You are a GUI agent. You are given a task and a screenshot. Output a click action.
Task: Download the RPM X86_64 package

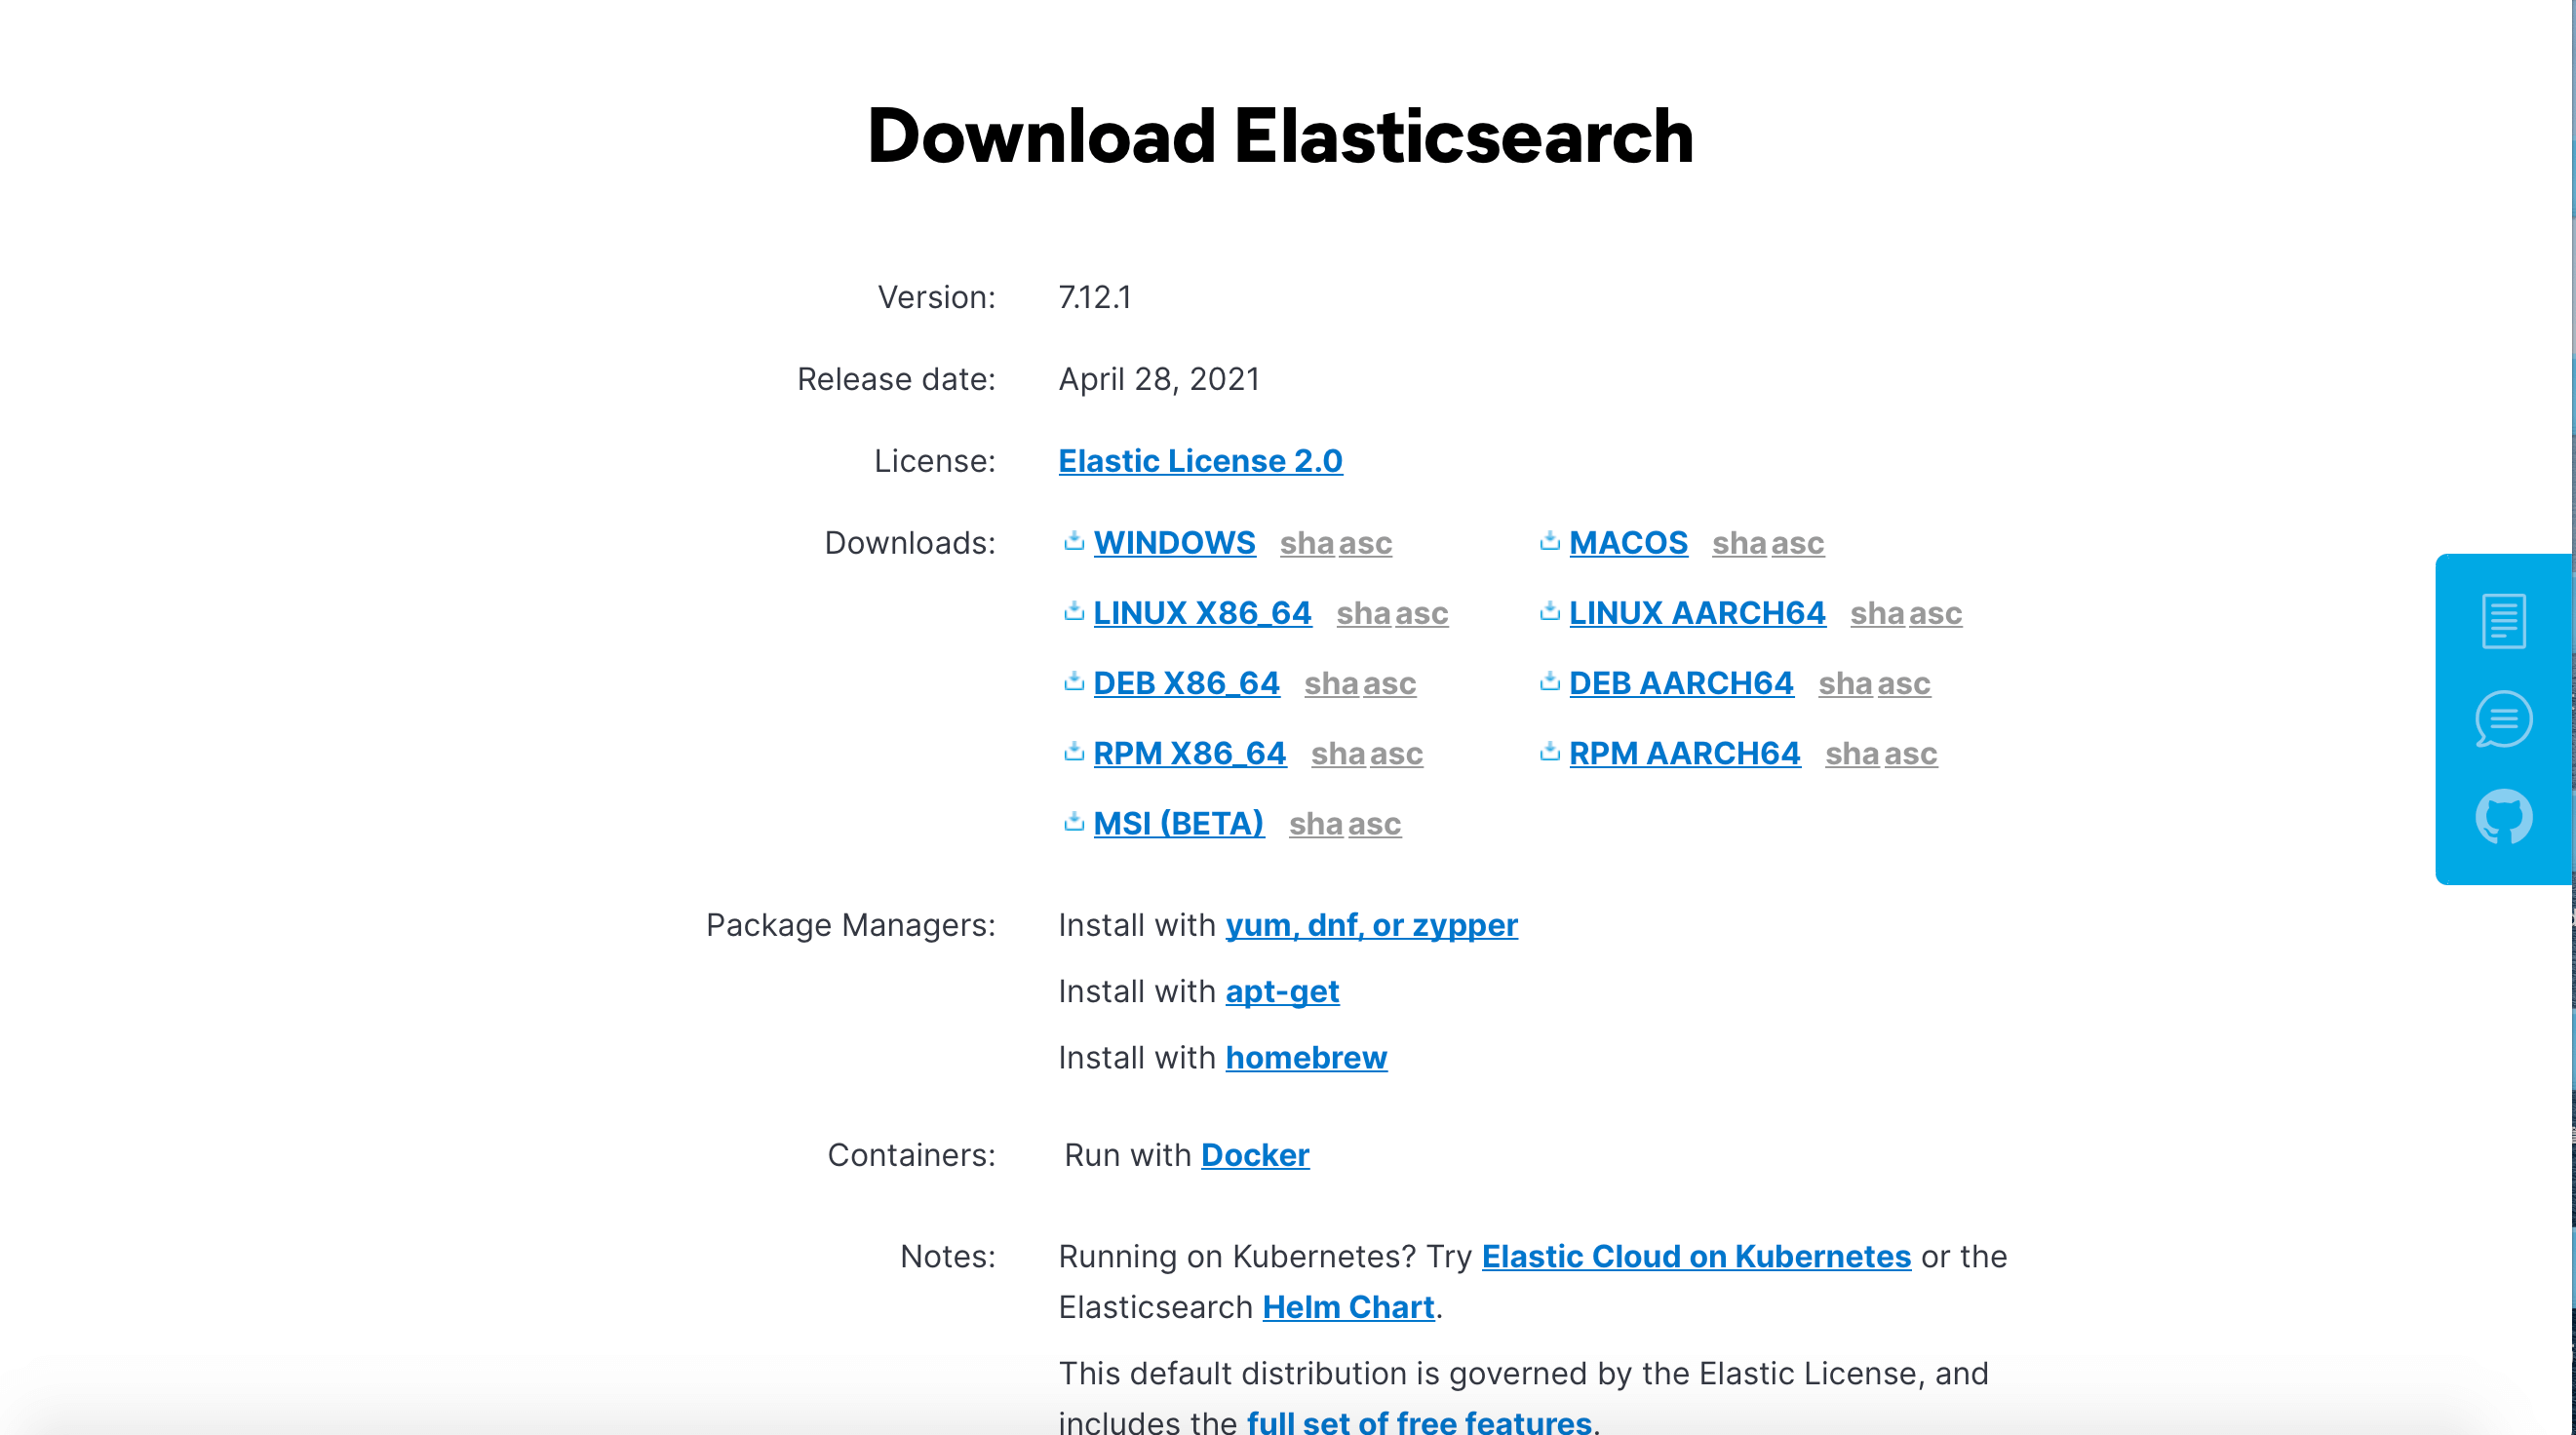pyautogui.click(x=1189, y=753)
